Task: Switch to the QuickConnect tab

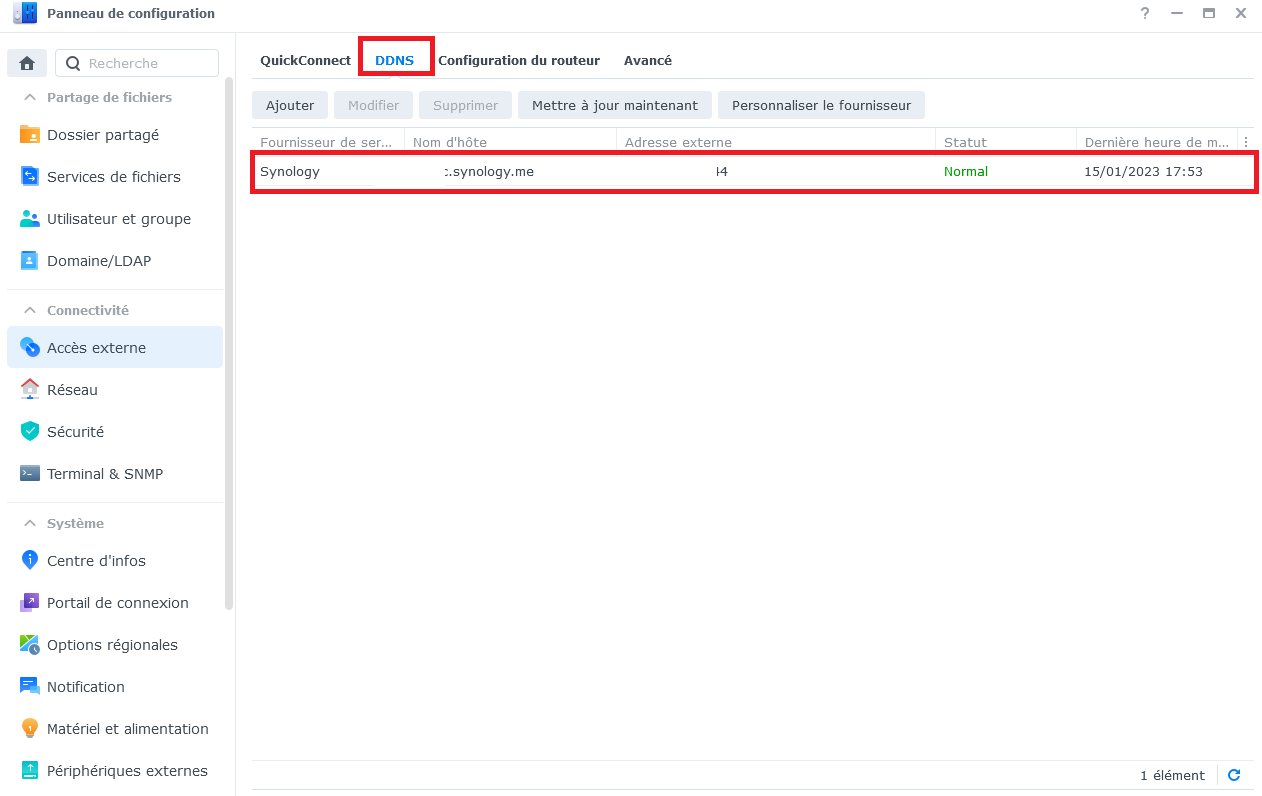Action: [x=305, y=60]
